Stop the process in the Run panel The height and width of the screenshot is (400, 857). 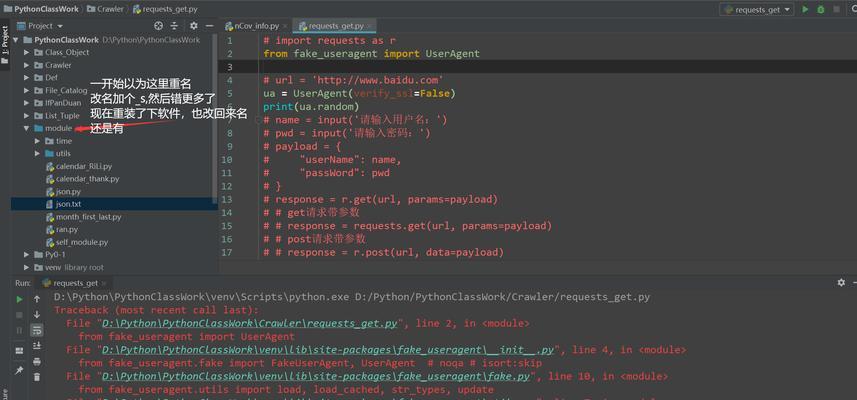tap(19, 315)
